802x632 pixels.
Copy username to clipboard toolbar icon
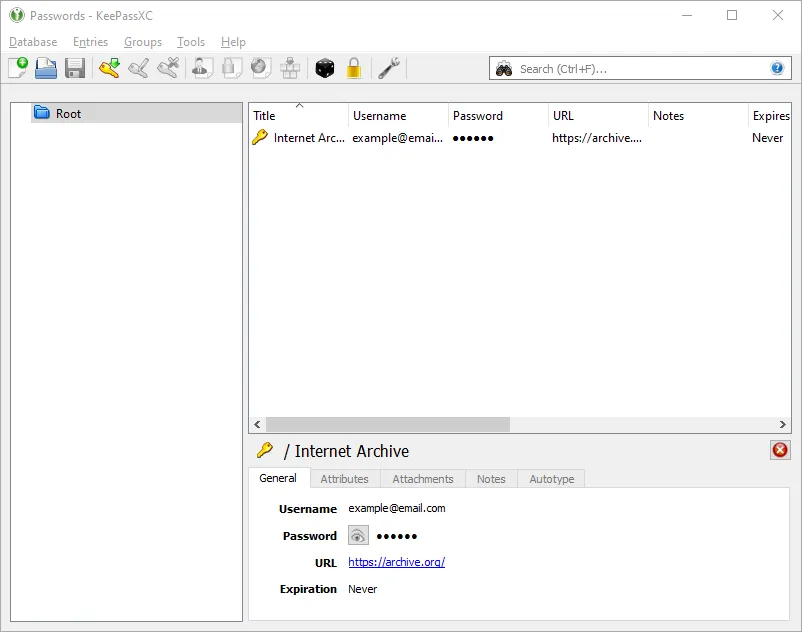[202, 68]
